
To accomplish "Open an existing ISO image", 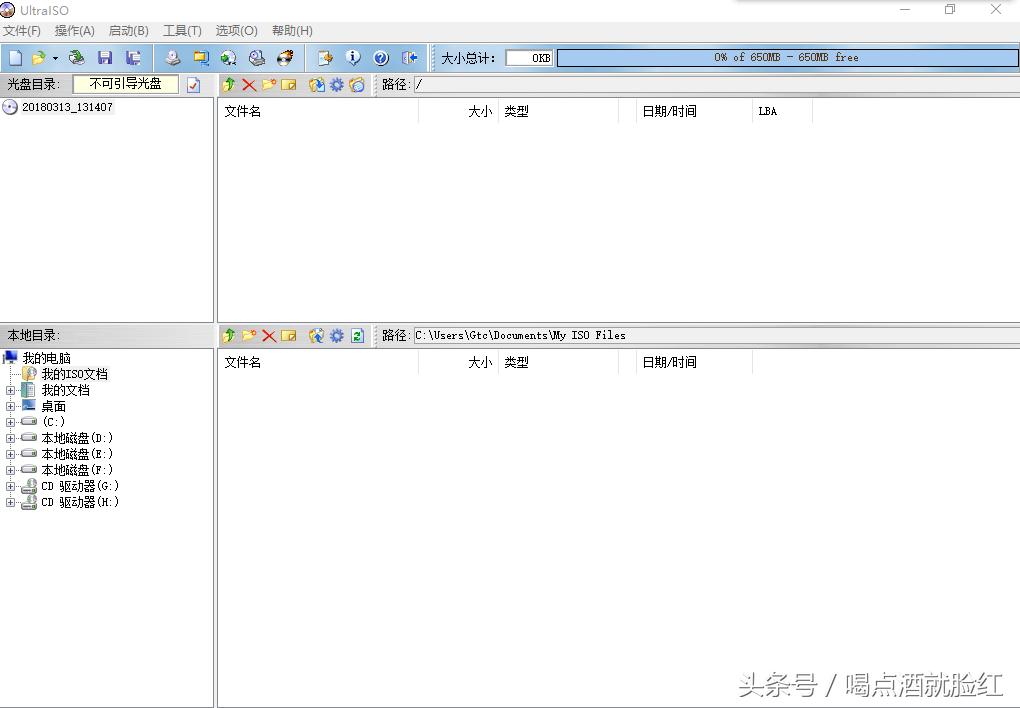I will click(x=36, y=57).
